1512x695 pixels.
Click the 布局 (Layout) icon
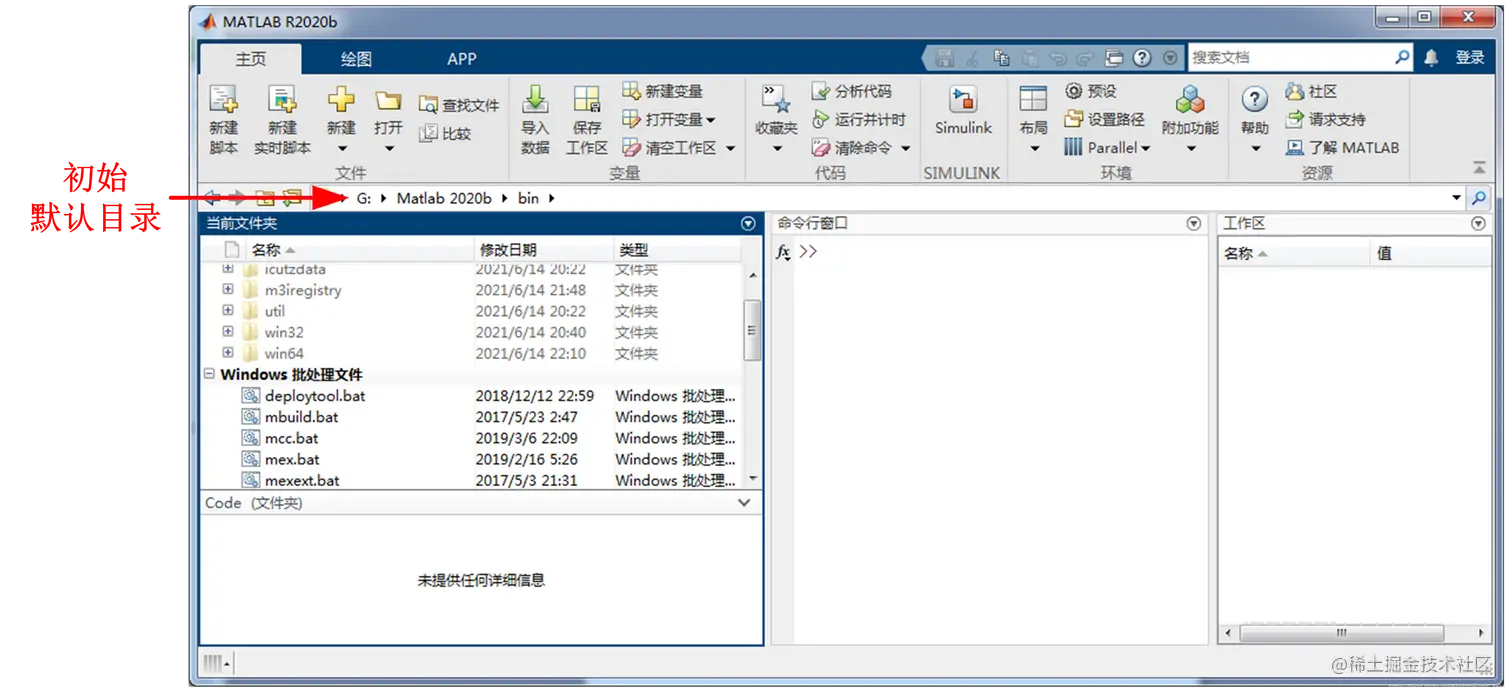tap(1033, 98)
